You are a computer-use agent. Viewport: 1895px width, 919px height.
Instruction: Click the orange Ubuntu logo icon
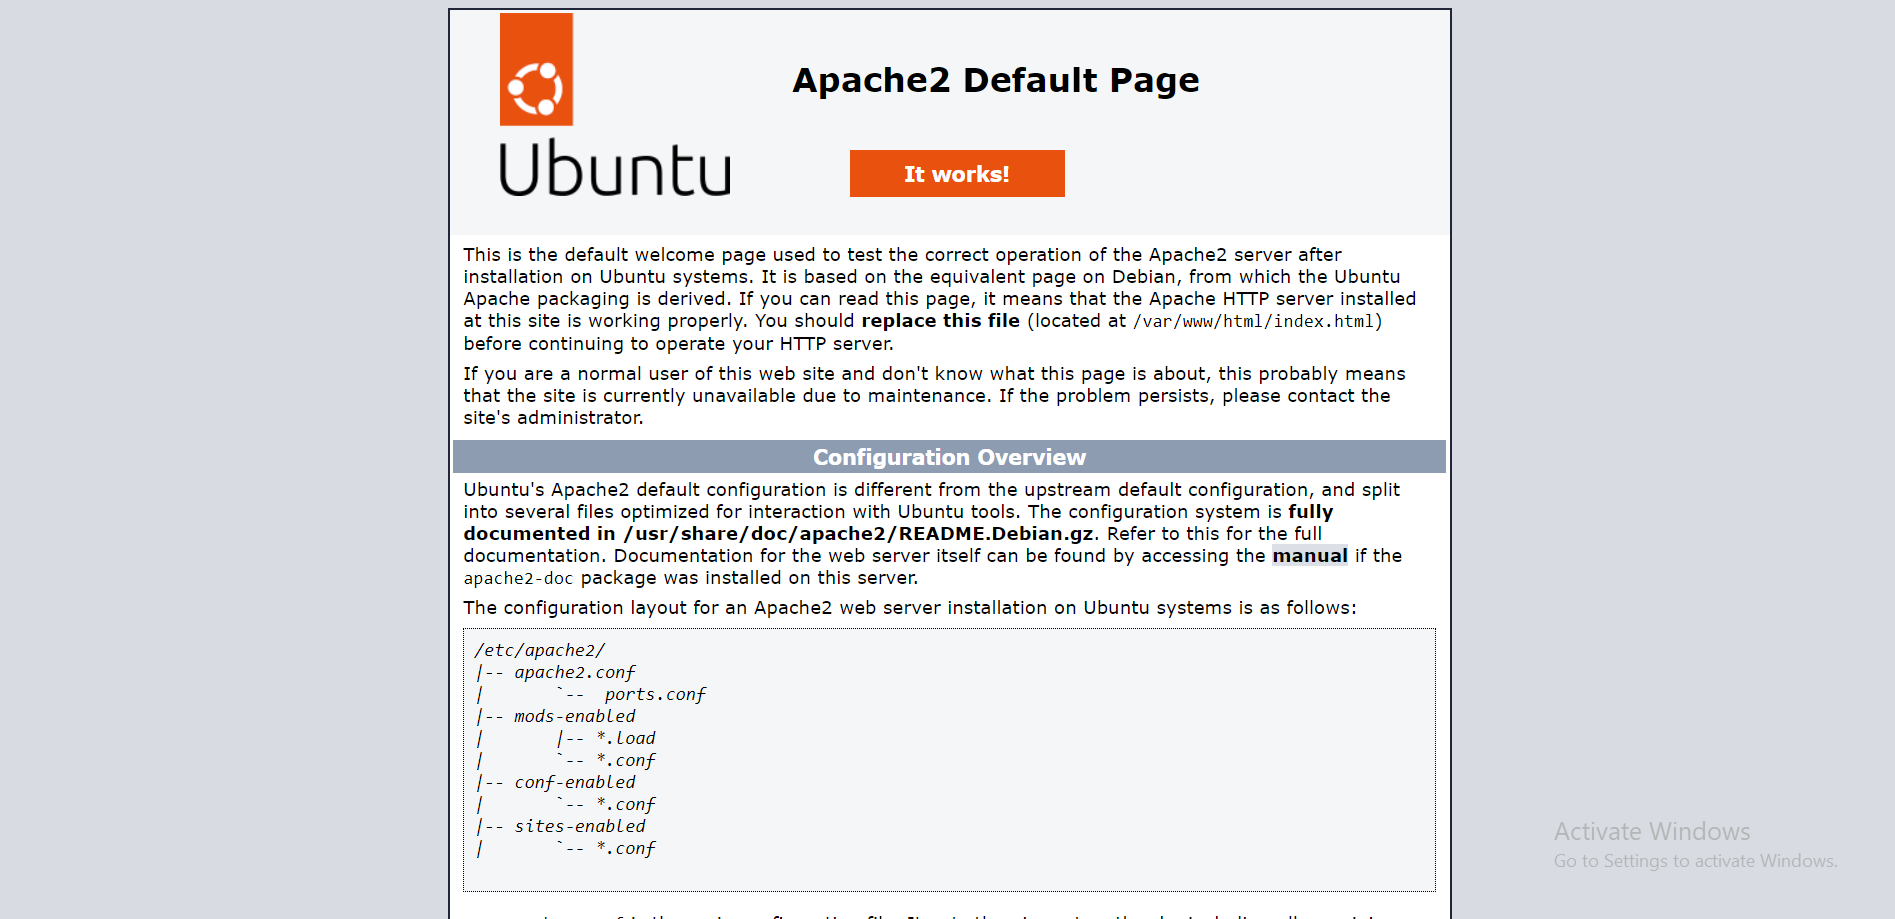tap(536, 69)
